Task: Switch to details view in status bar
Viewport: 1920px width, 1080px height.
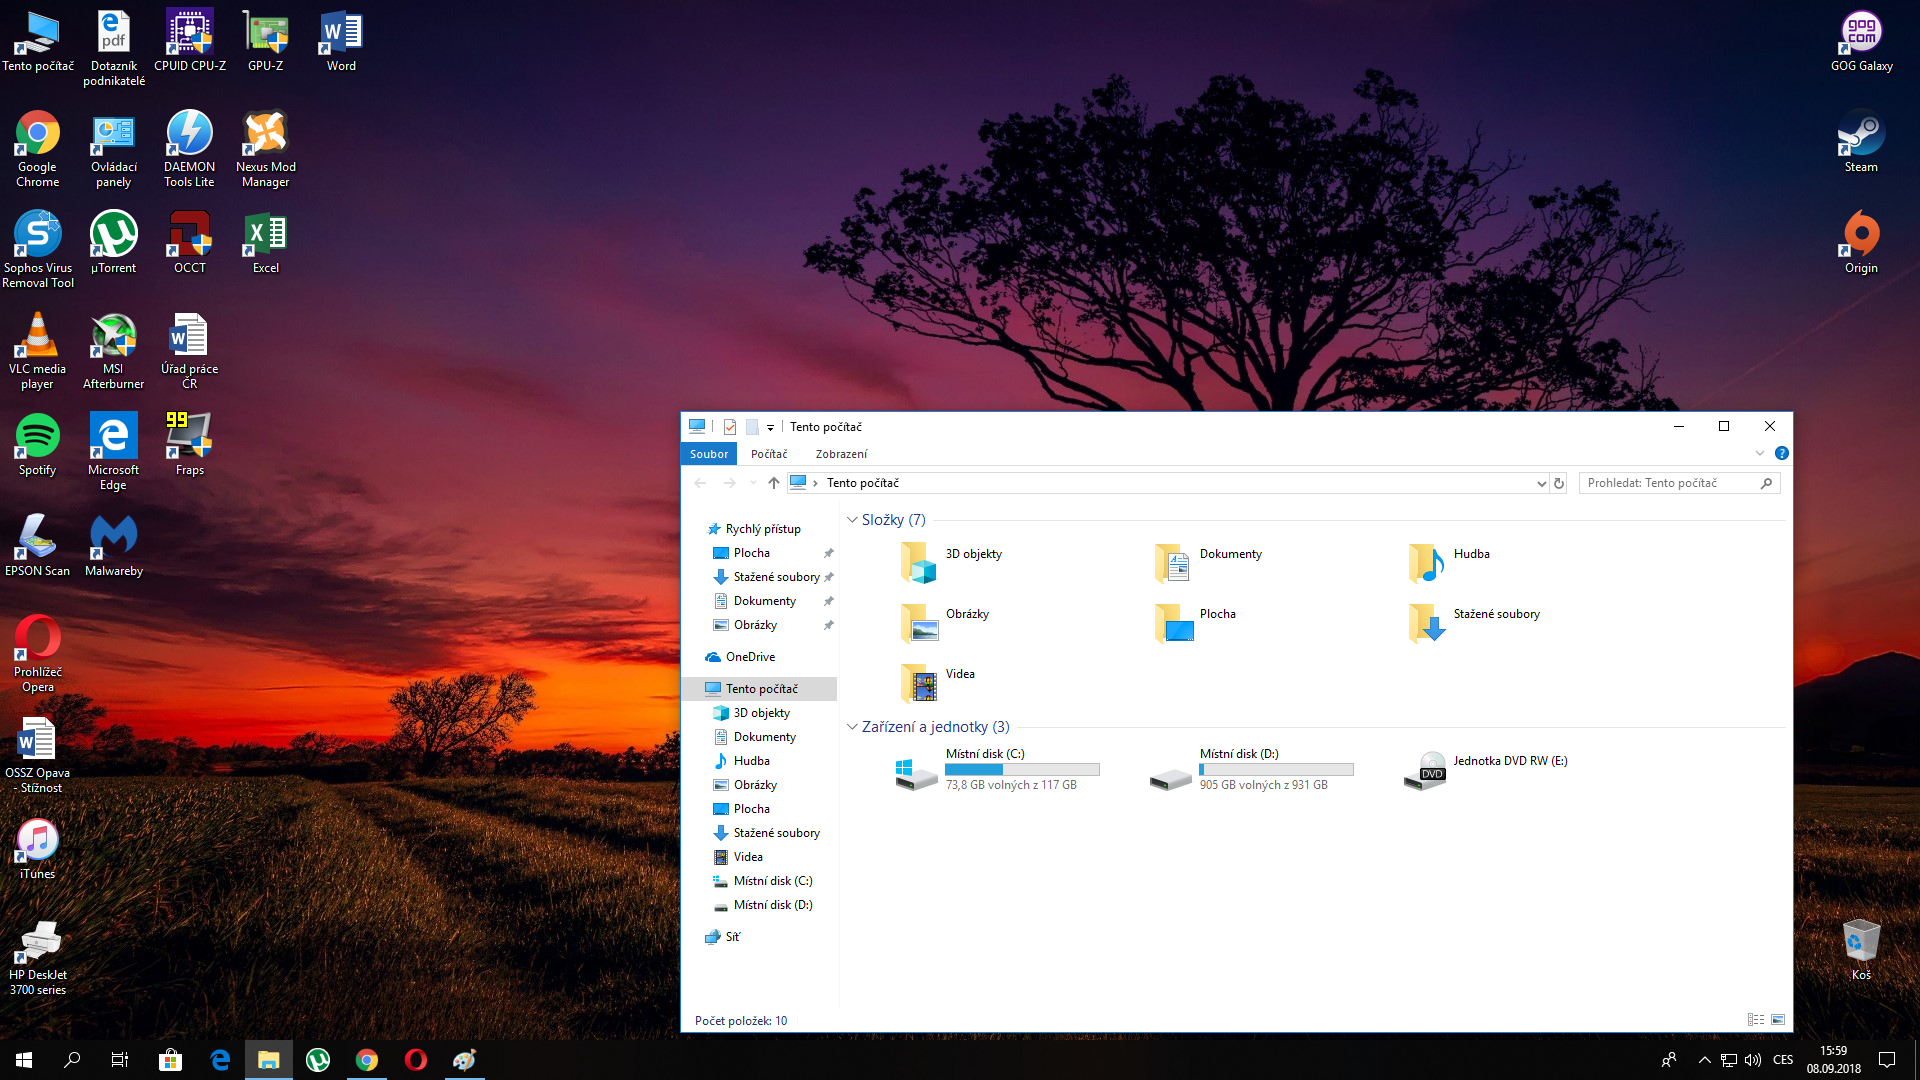Action: (1755, 1020)
